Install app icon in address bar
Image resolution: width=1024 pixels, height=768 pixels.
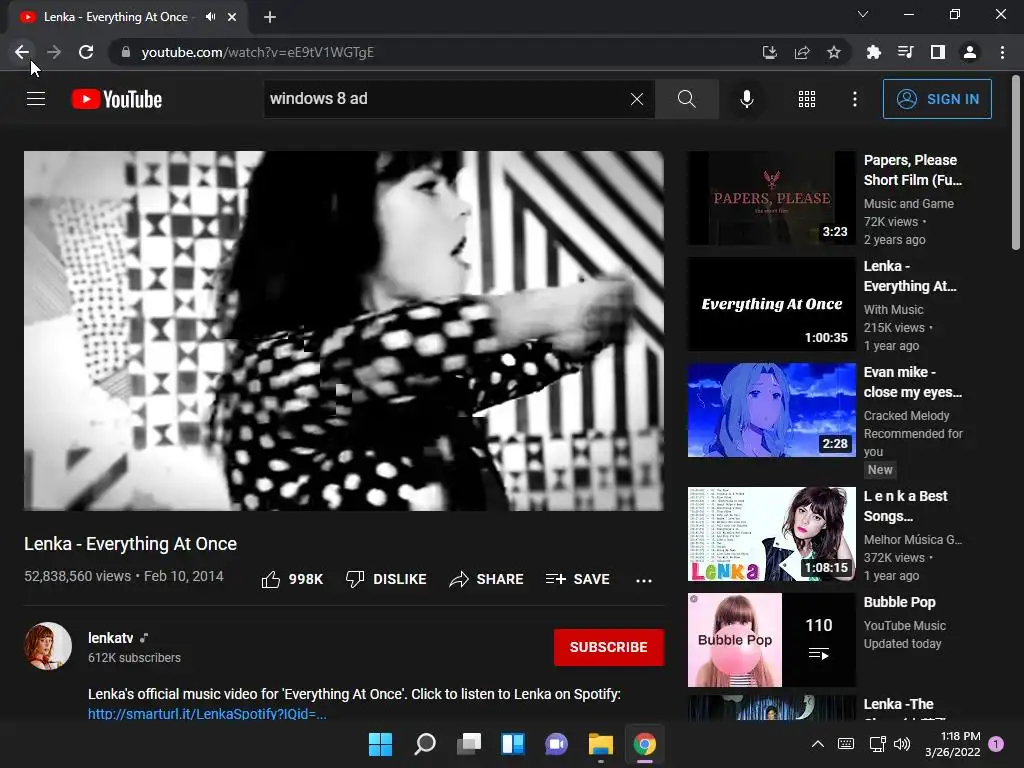769,52
